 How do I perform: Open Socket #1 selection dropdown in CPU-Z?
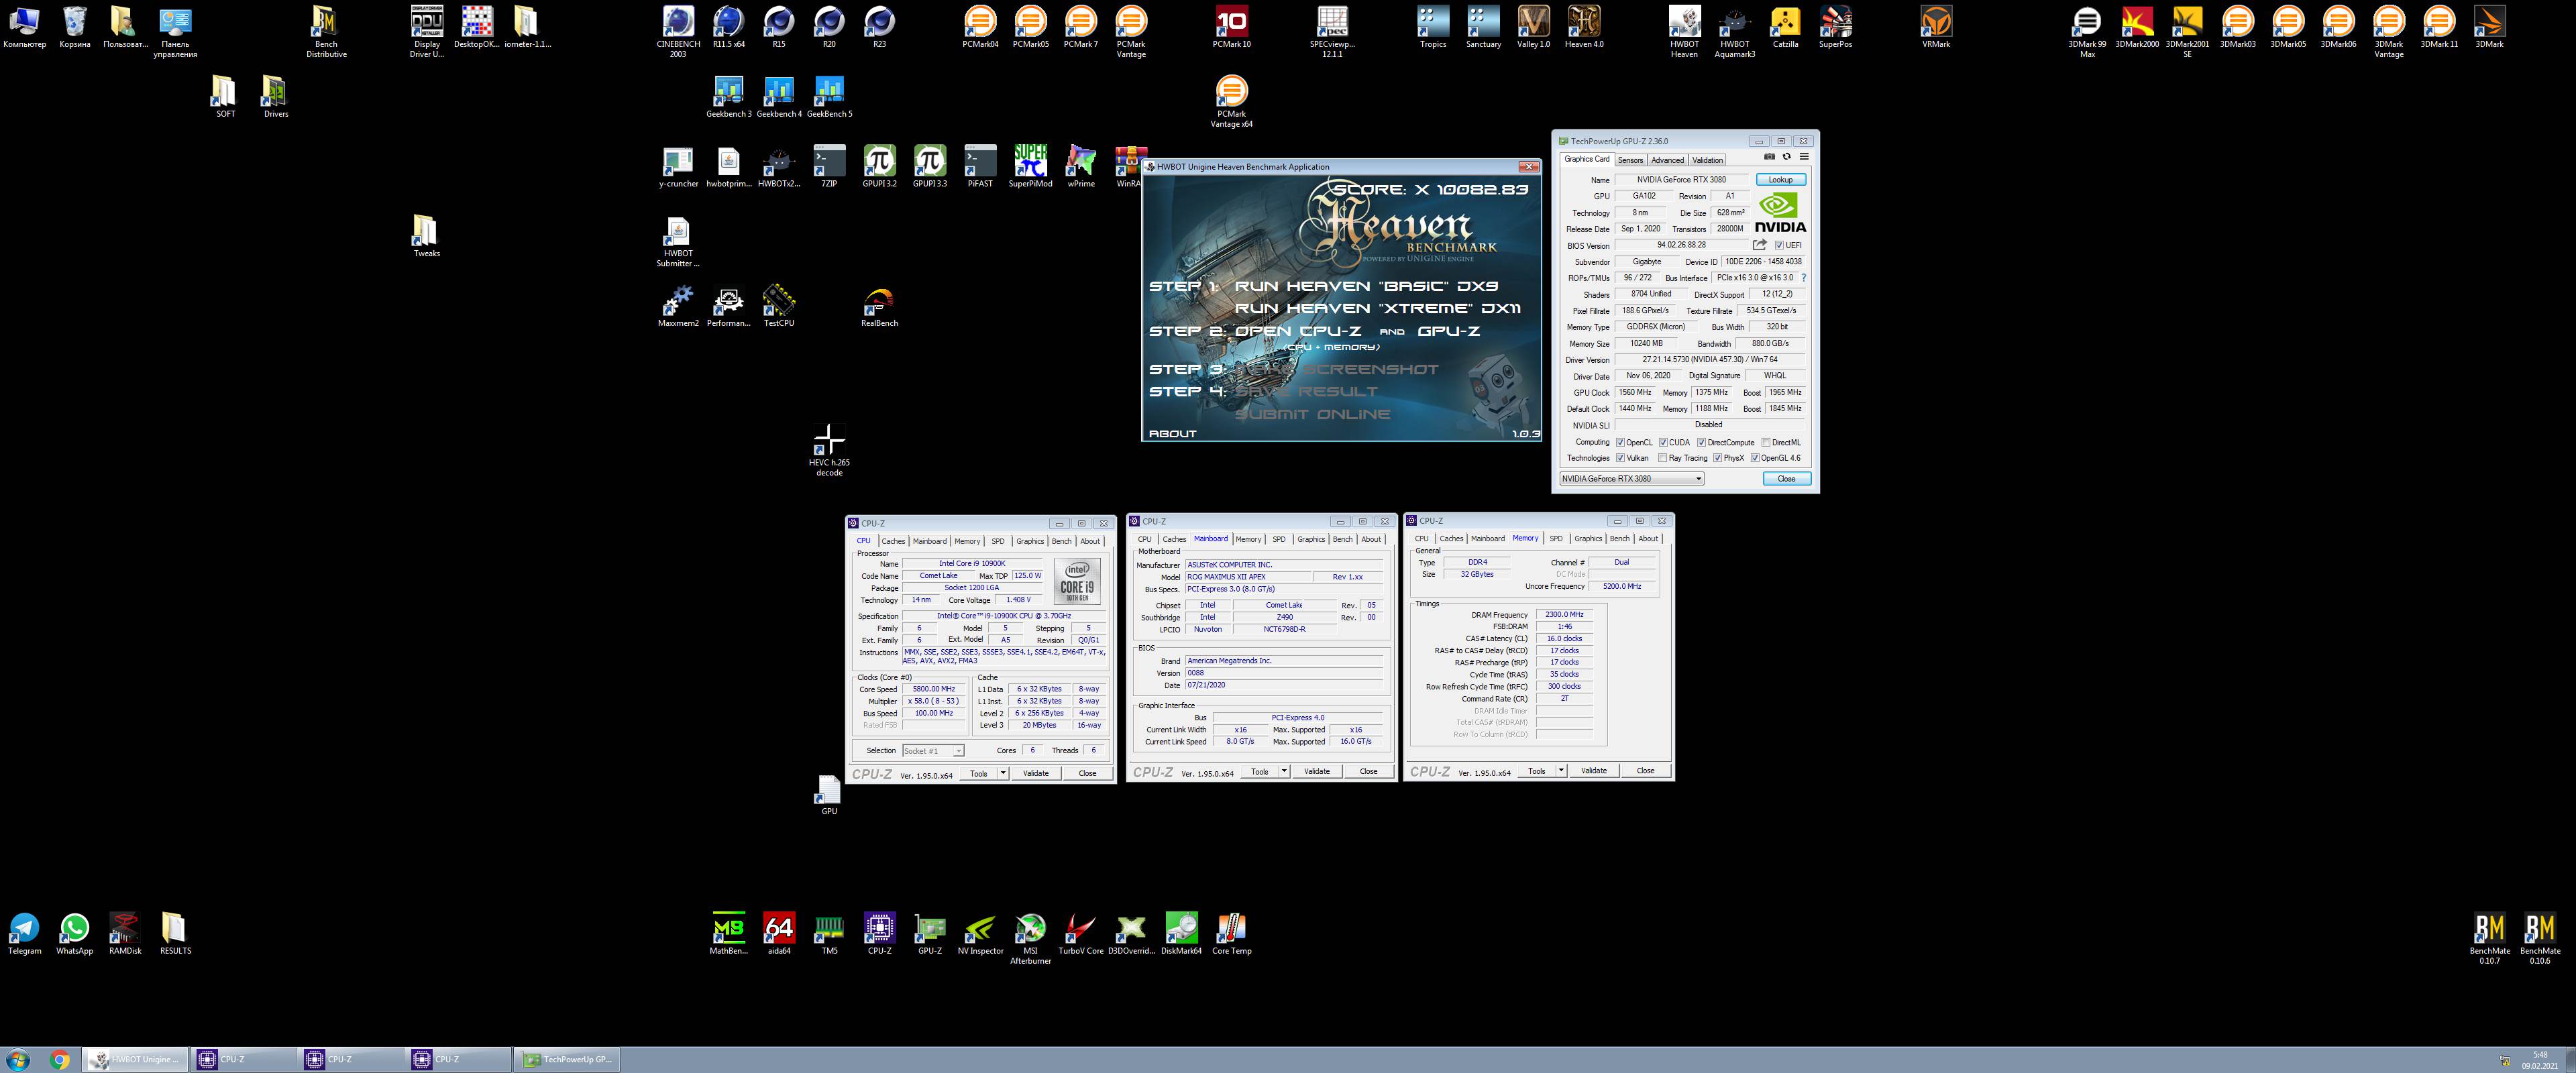tap(932, 750)
